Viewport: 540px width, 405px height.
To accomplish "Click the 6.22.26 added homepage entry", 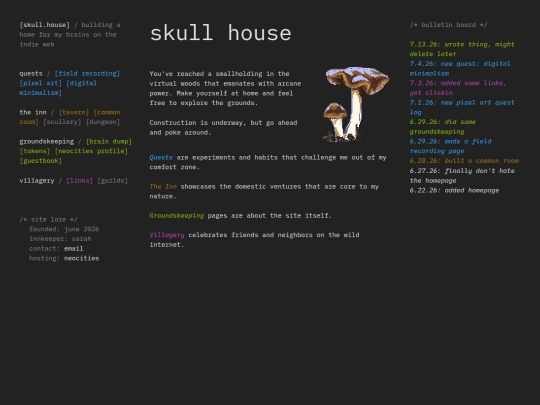I will coord(454,190).
